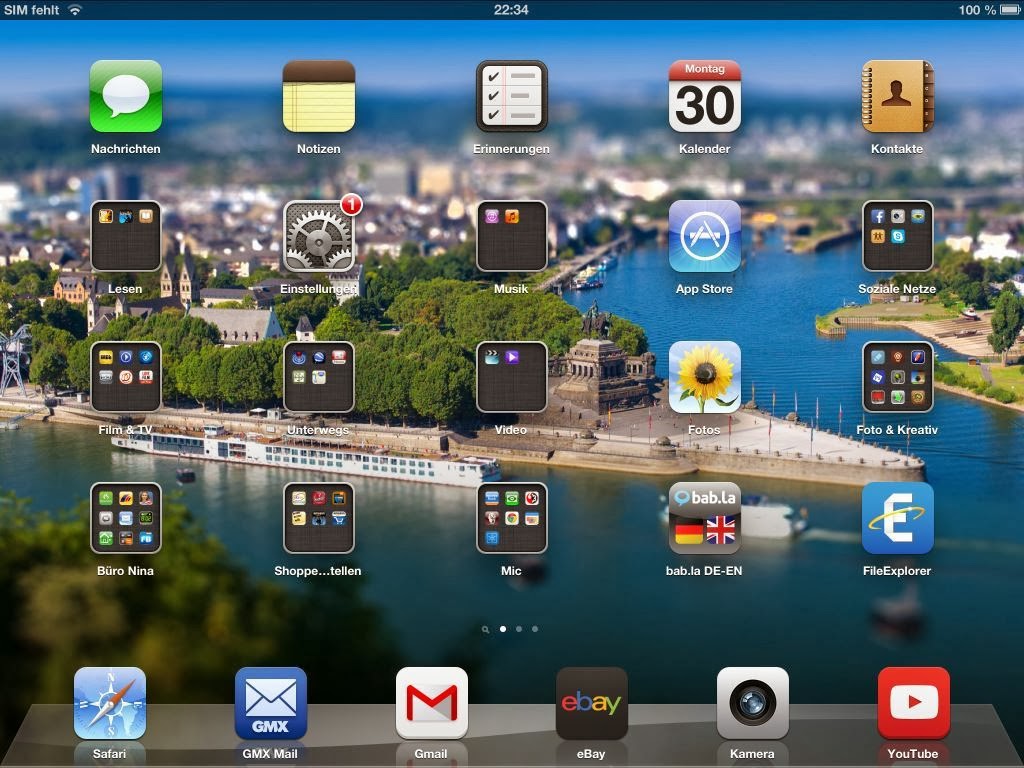Open the Büro Nina folder
This screenshot has height=768, width=1024.
coord(125,518)
